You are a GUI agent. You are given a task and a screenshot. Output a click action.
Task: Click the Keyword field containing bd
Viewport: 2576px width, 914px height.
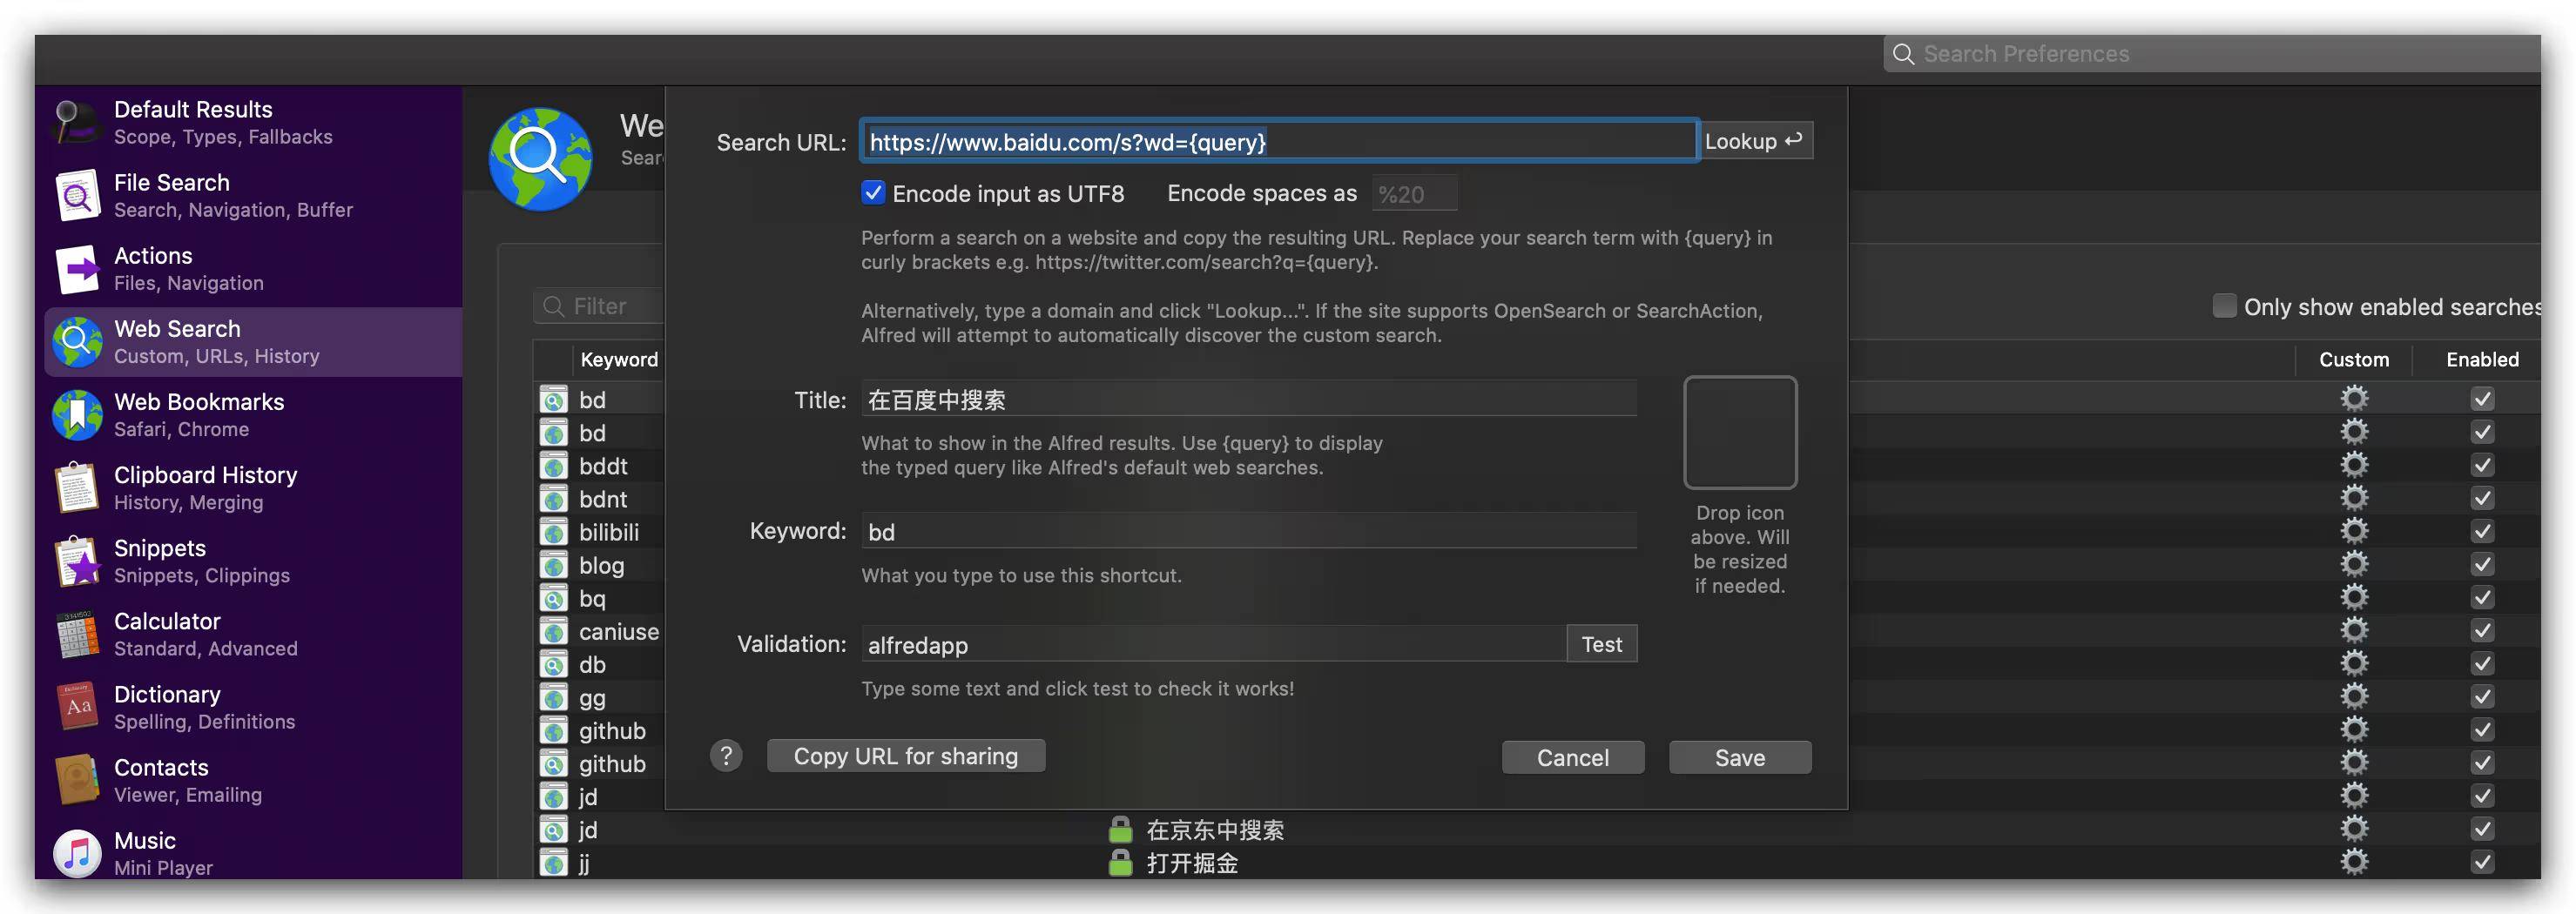[x=1249, y=531]
